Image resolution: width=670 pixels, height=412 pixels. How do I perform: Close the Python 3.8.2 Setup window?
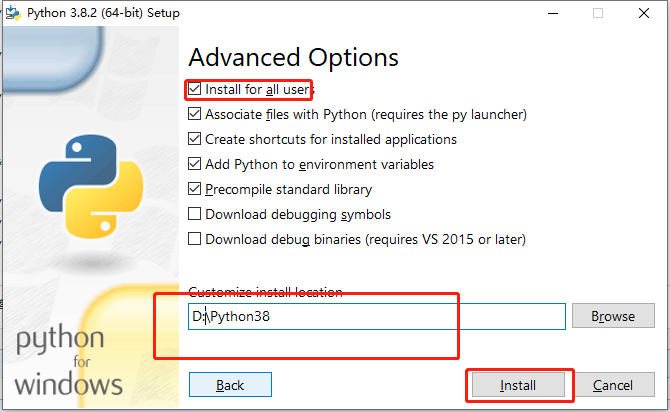644,13
